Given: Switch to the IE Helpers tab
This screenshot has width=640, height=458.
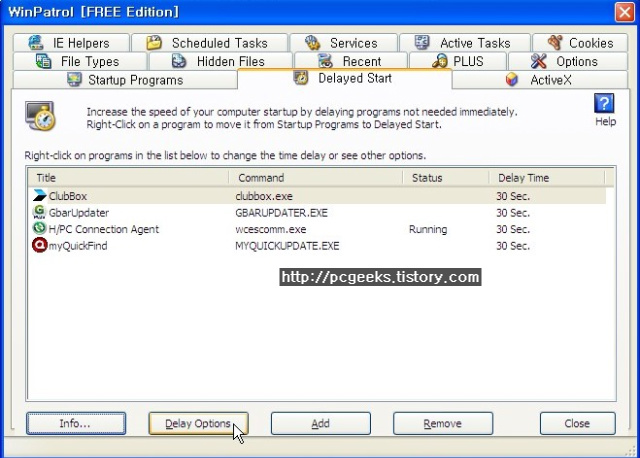Looking at the screenshot, I should [x=71, y=42].
